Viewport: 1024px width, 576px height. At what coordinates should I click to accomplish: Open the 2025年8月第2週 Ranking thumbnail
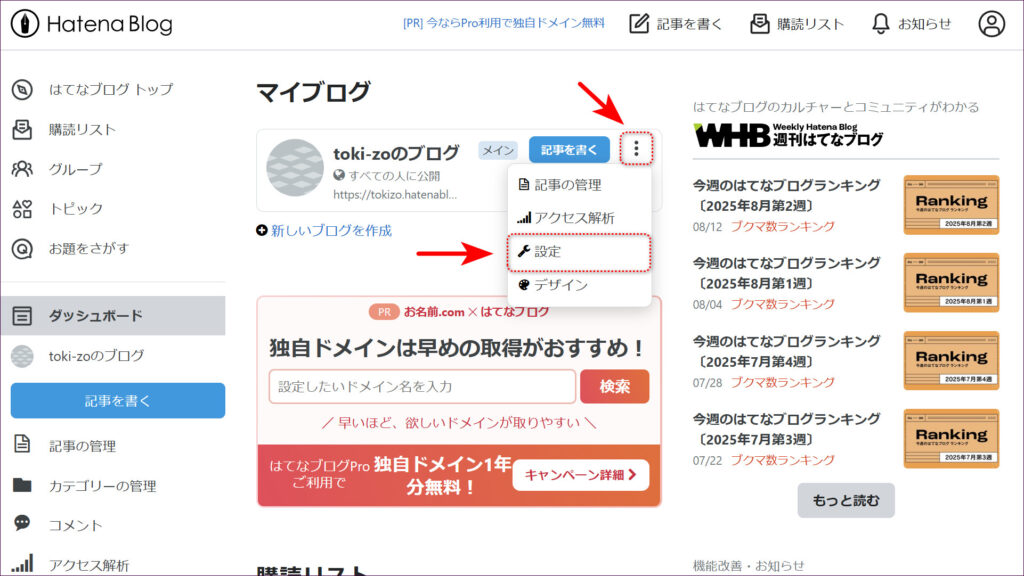point(950,204)
